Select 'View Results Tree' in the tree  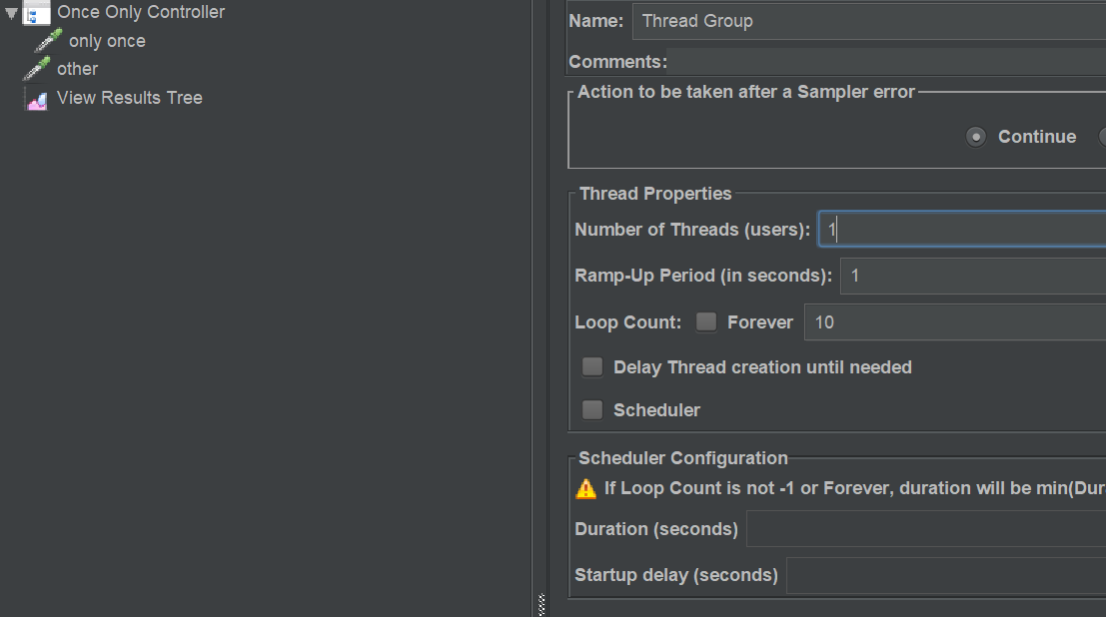click(x=130, y=98)
